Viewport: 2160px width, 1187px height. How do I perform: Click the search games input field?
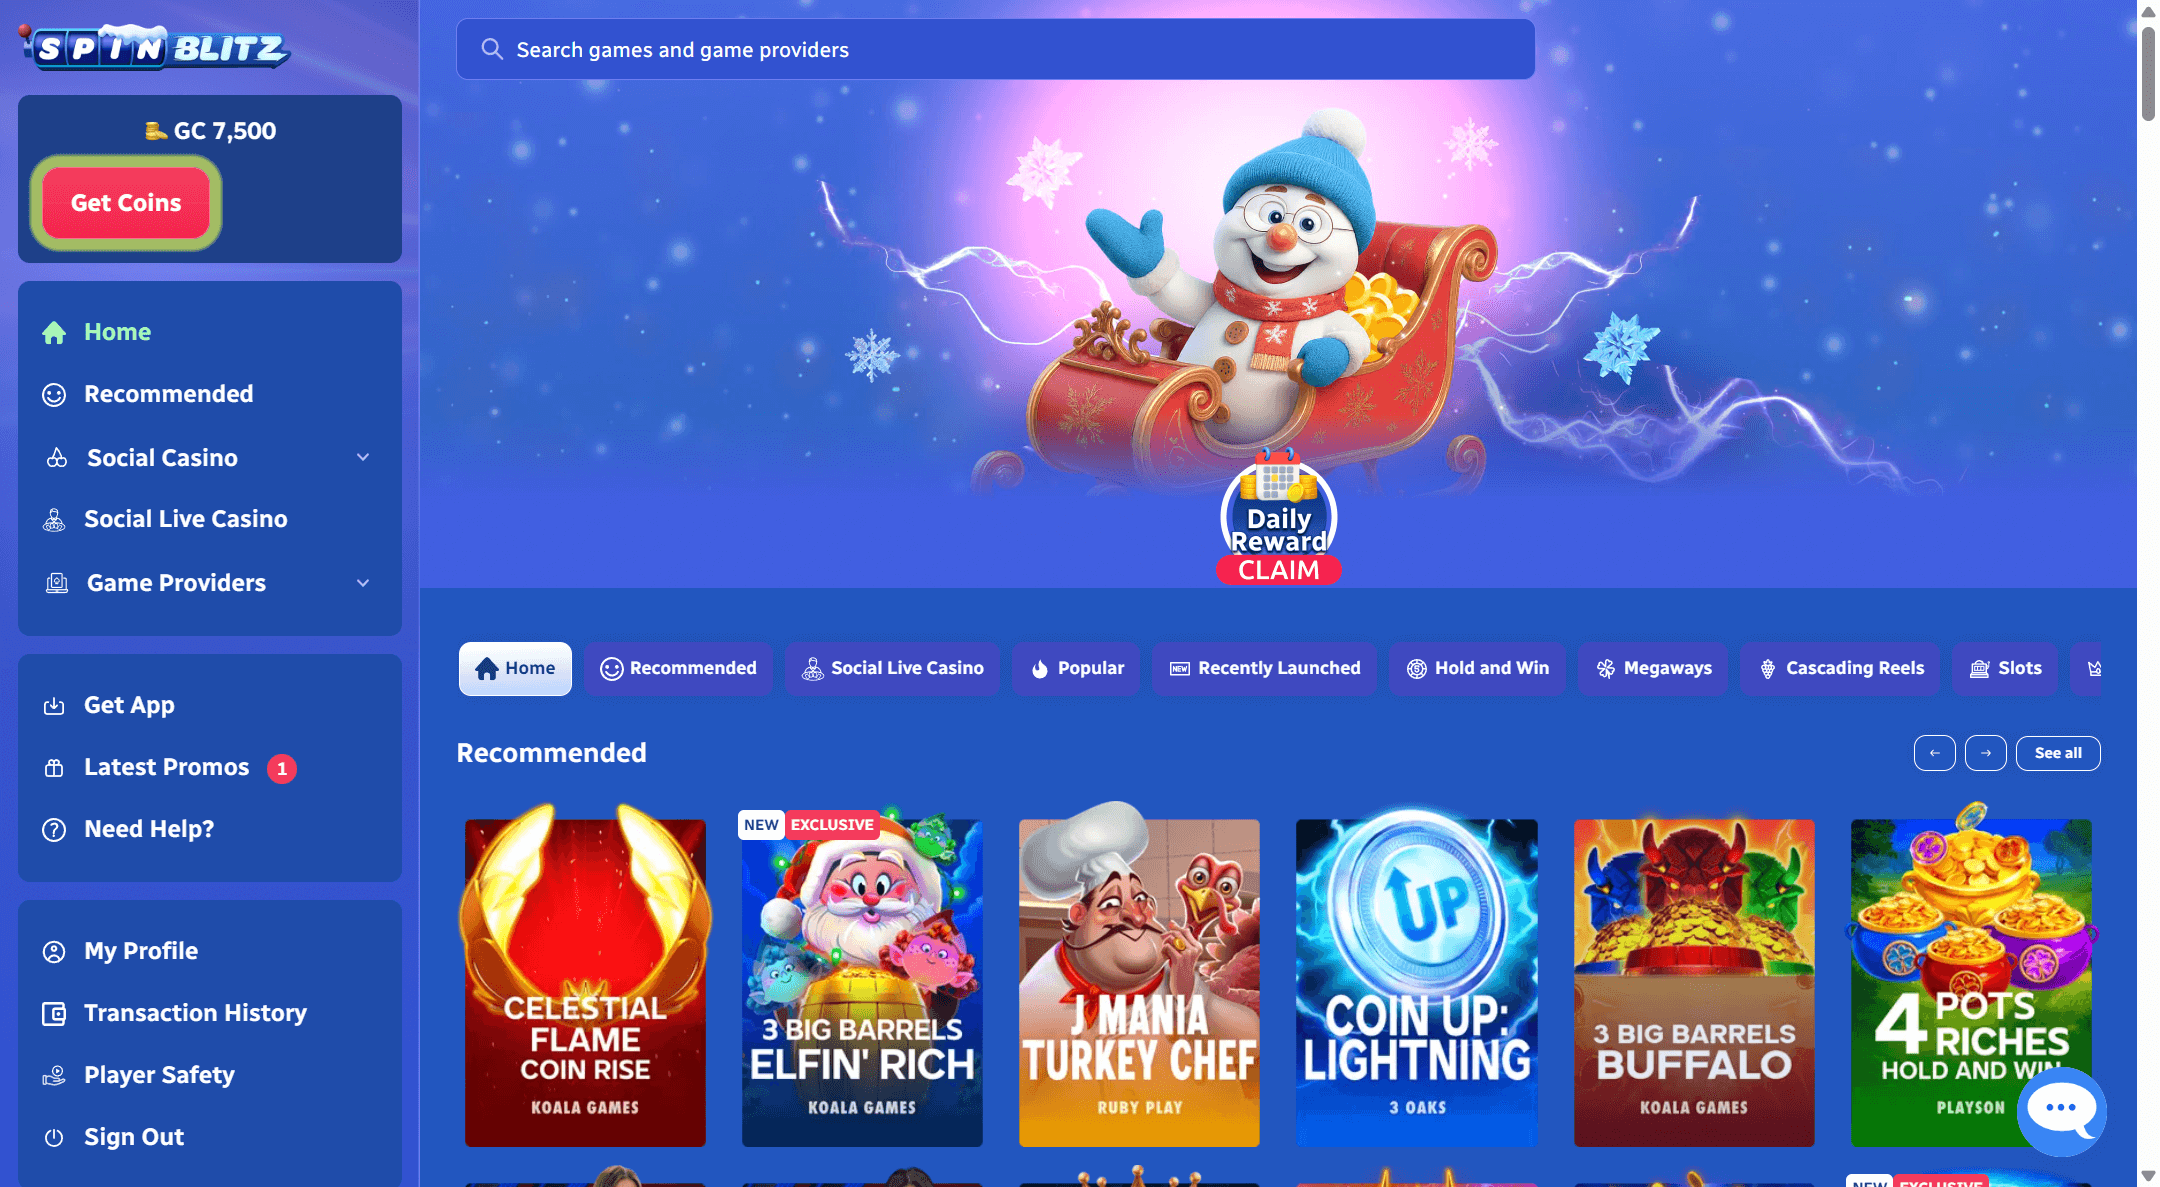click(995, 49)
